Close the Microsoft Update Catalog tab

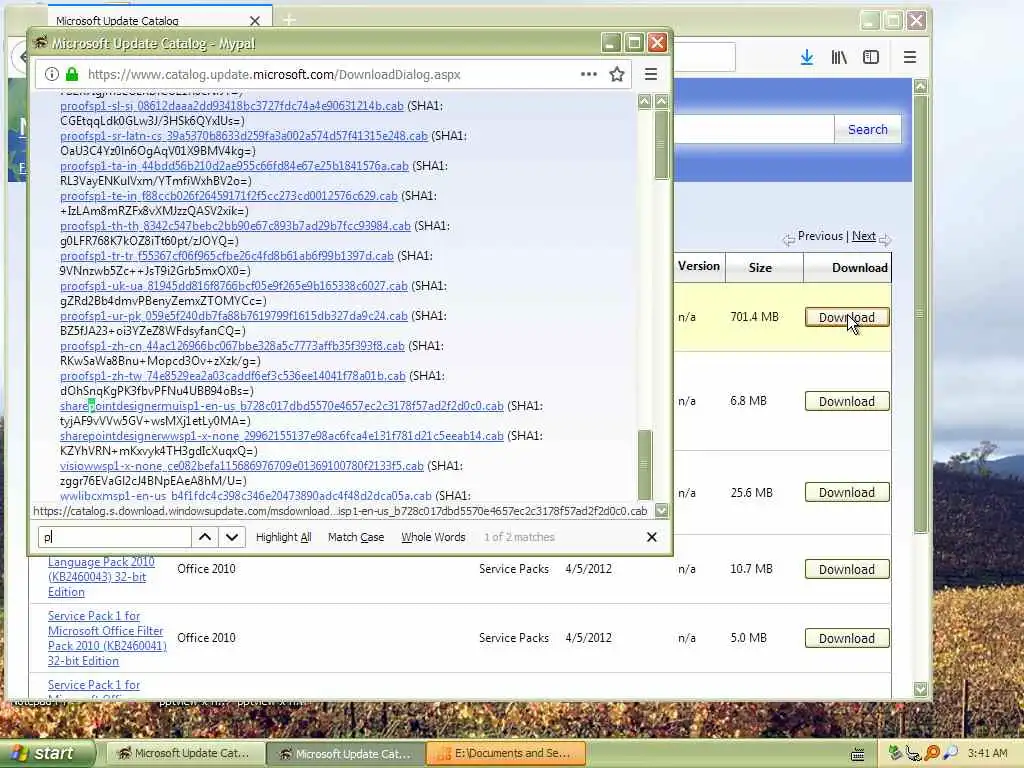coord(255,21)
